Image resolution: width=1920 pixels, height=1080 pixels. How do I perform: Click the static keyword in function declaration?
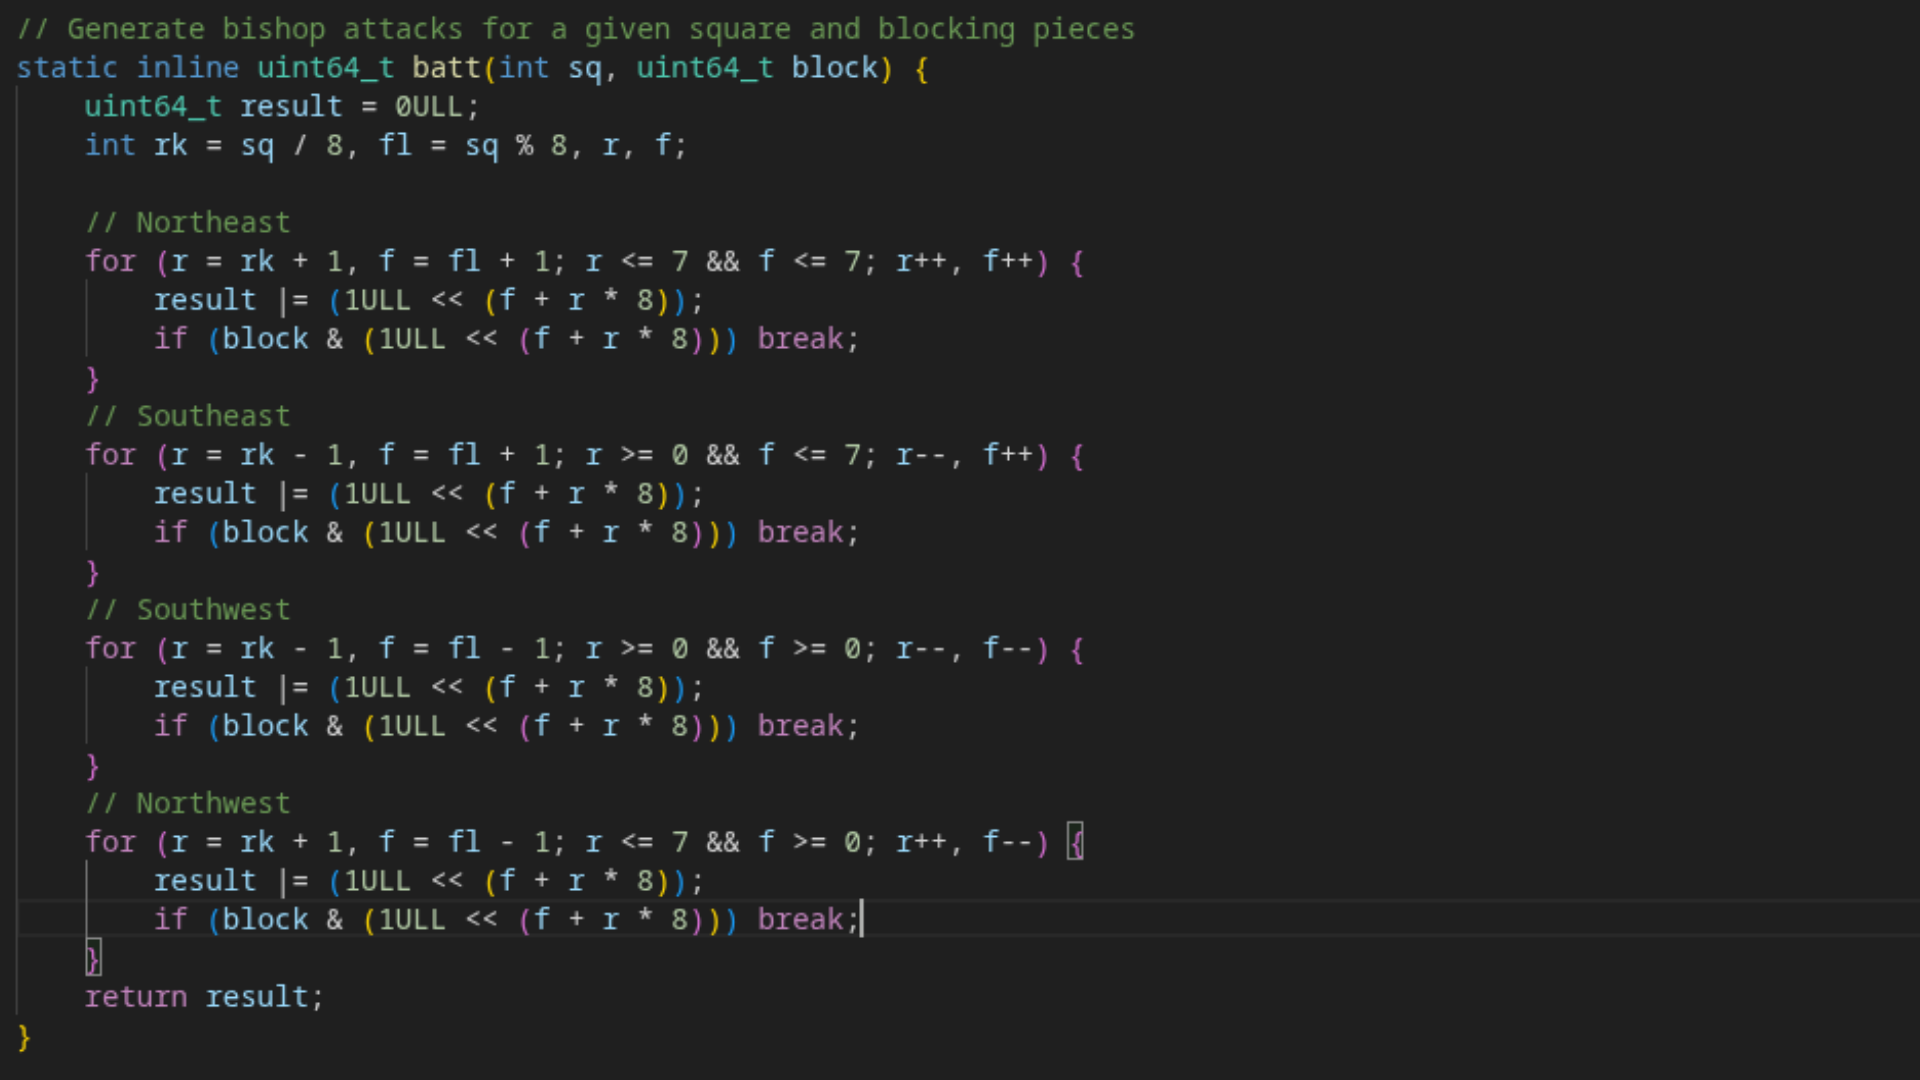tap(67, 68)
